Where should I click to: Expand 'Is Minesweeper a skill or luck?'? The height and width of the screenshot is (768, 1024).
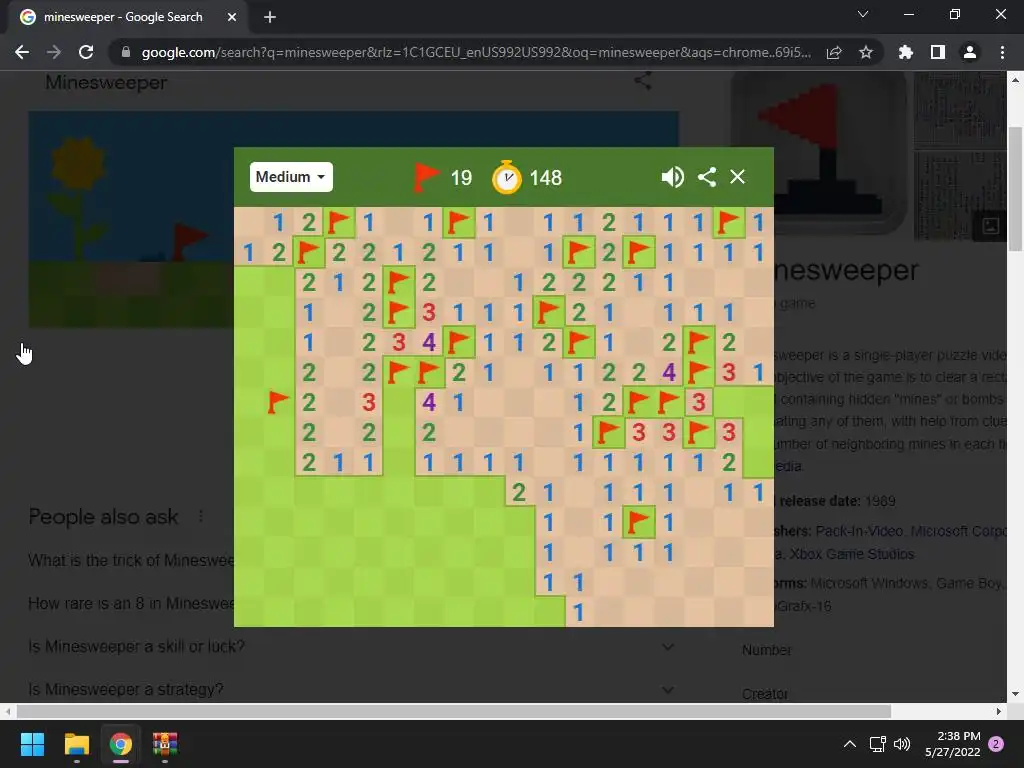(x=667, y=647)
